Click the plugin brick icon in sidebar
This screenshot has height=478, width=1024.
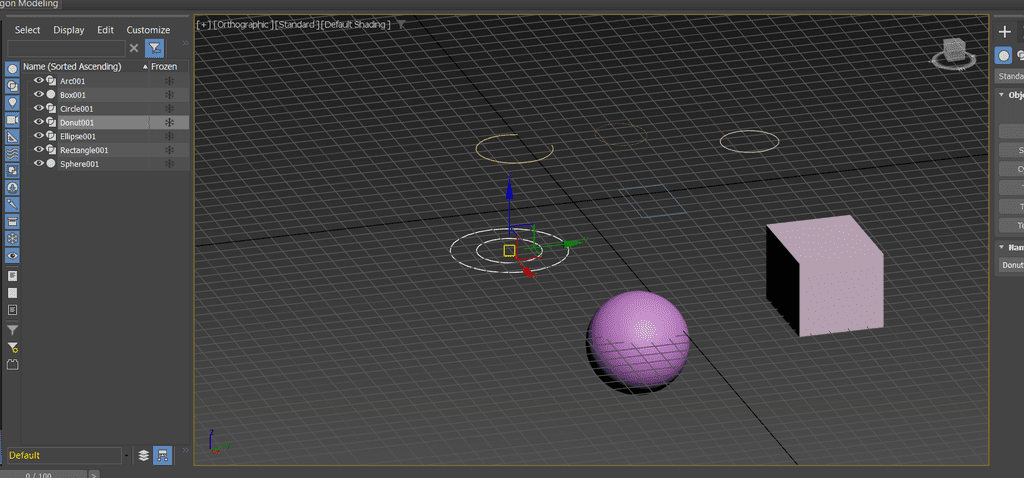(x=12, y=364)
